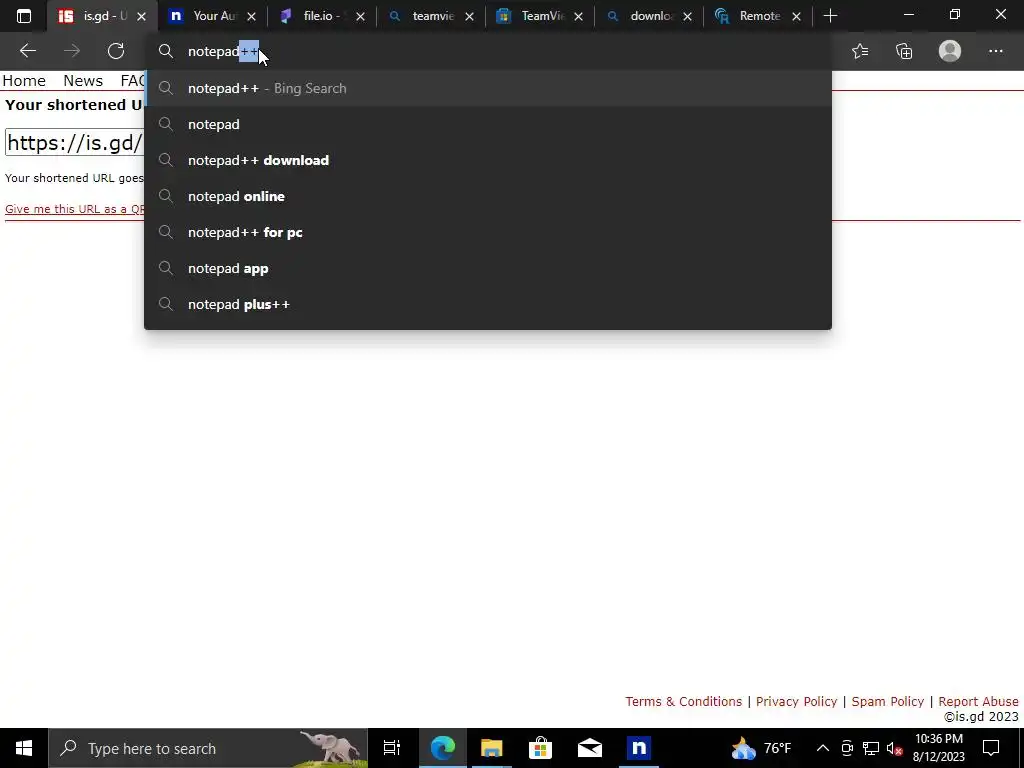Click the Microsoft Edge taskbar icon

[x=442, y=748]
